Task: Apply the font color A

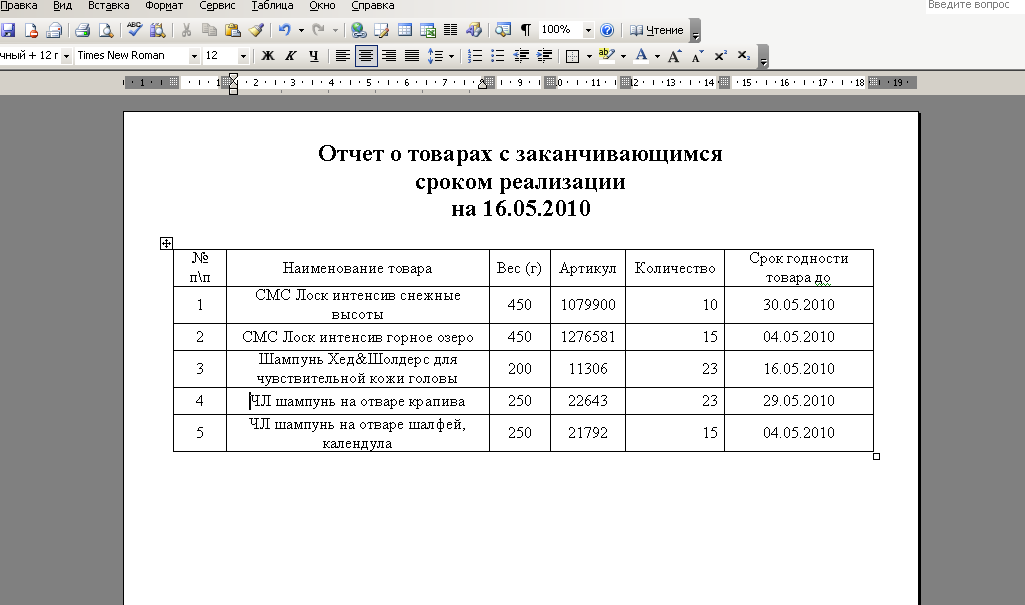Action: pos(641,56)
